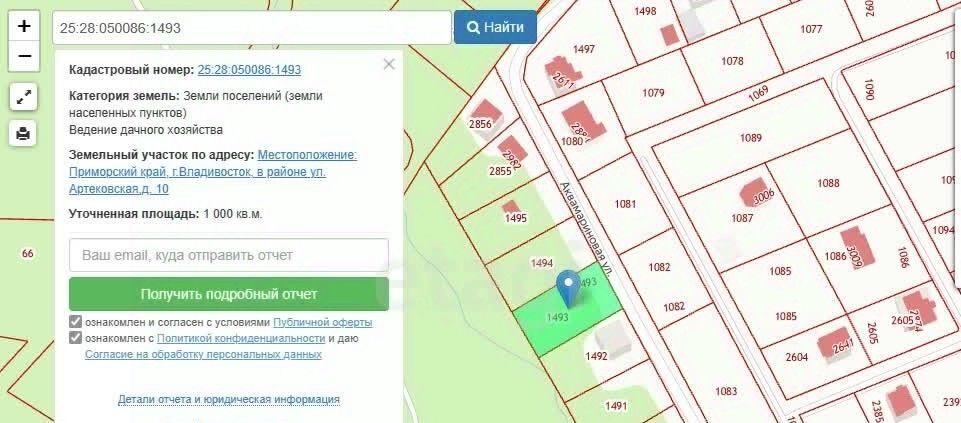Select parcel 1088 on the map

click(x=828, y=183)
